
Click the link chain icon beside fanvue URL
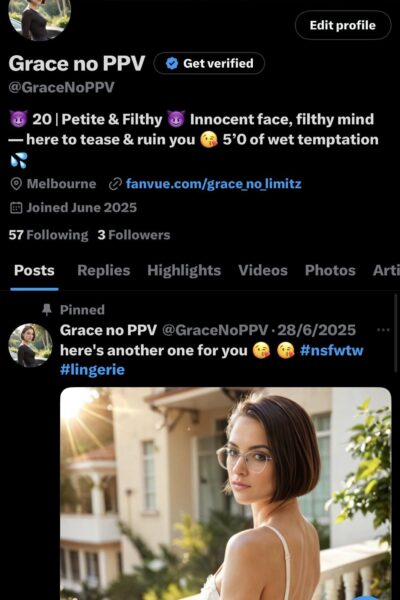pyautogui.click(x=115, y=184)
